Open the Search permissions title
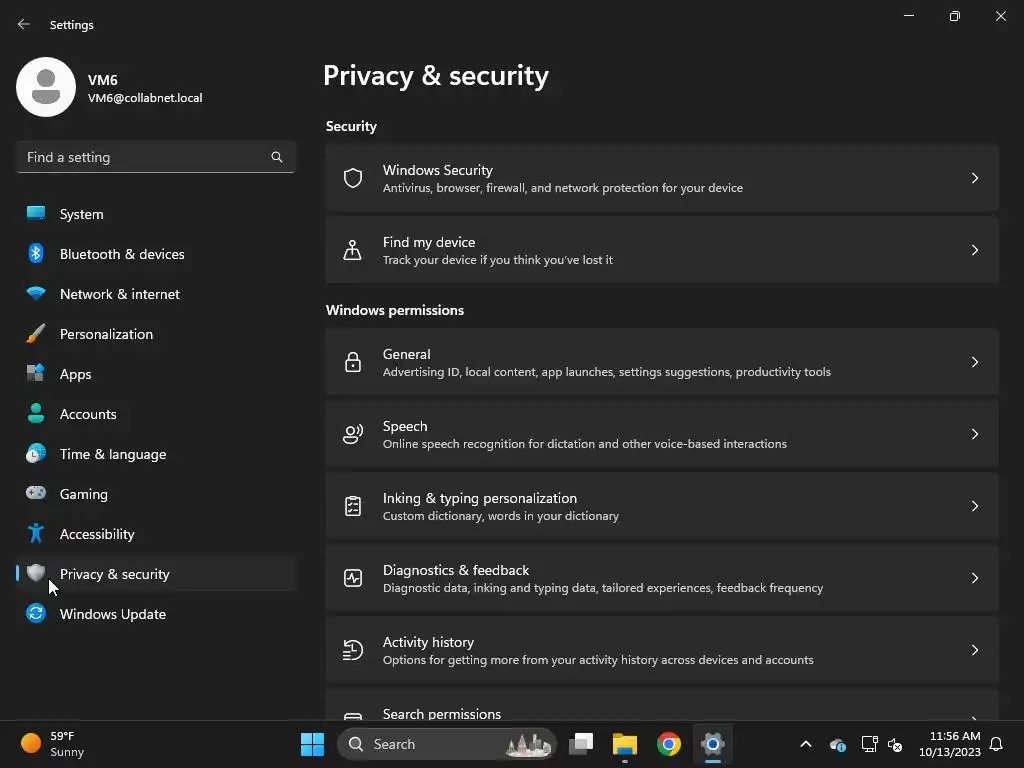1024x768 pixels. pos(442,714)
